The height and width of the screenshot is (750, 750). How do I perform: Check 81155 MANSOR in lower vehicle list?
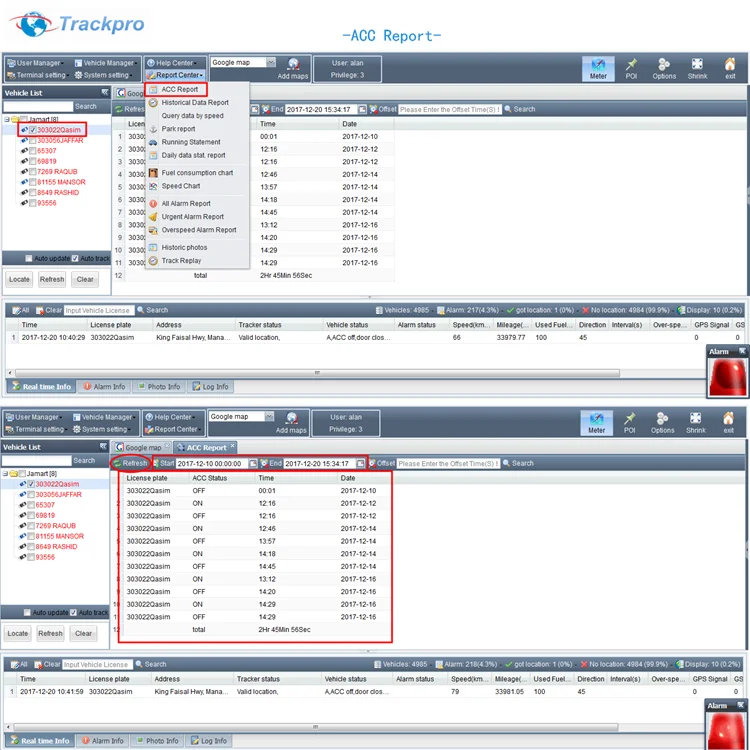tap(31, 536)
